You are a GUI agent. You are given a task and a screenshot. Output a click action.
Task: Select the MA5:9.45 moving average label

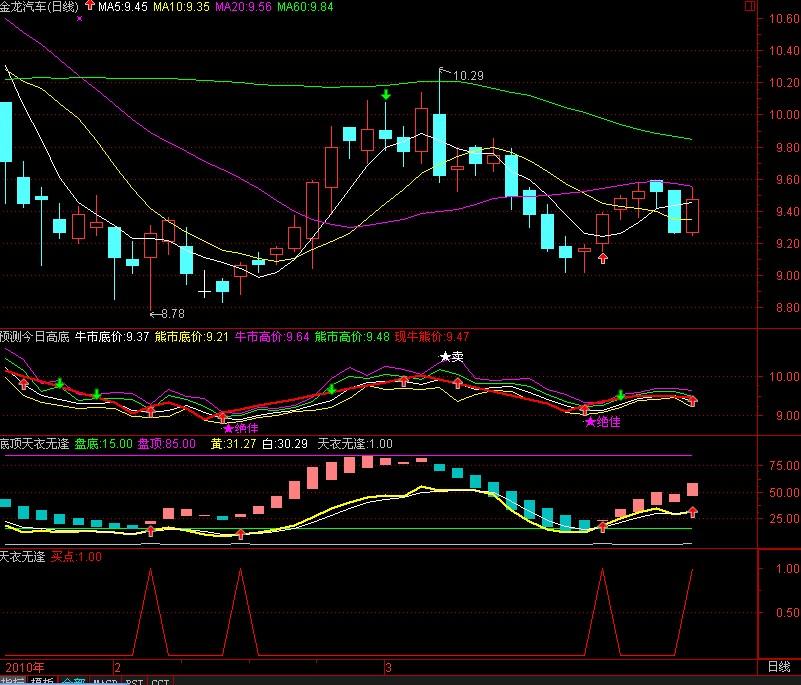123,7
